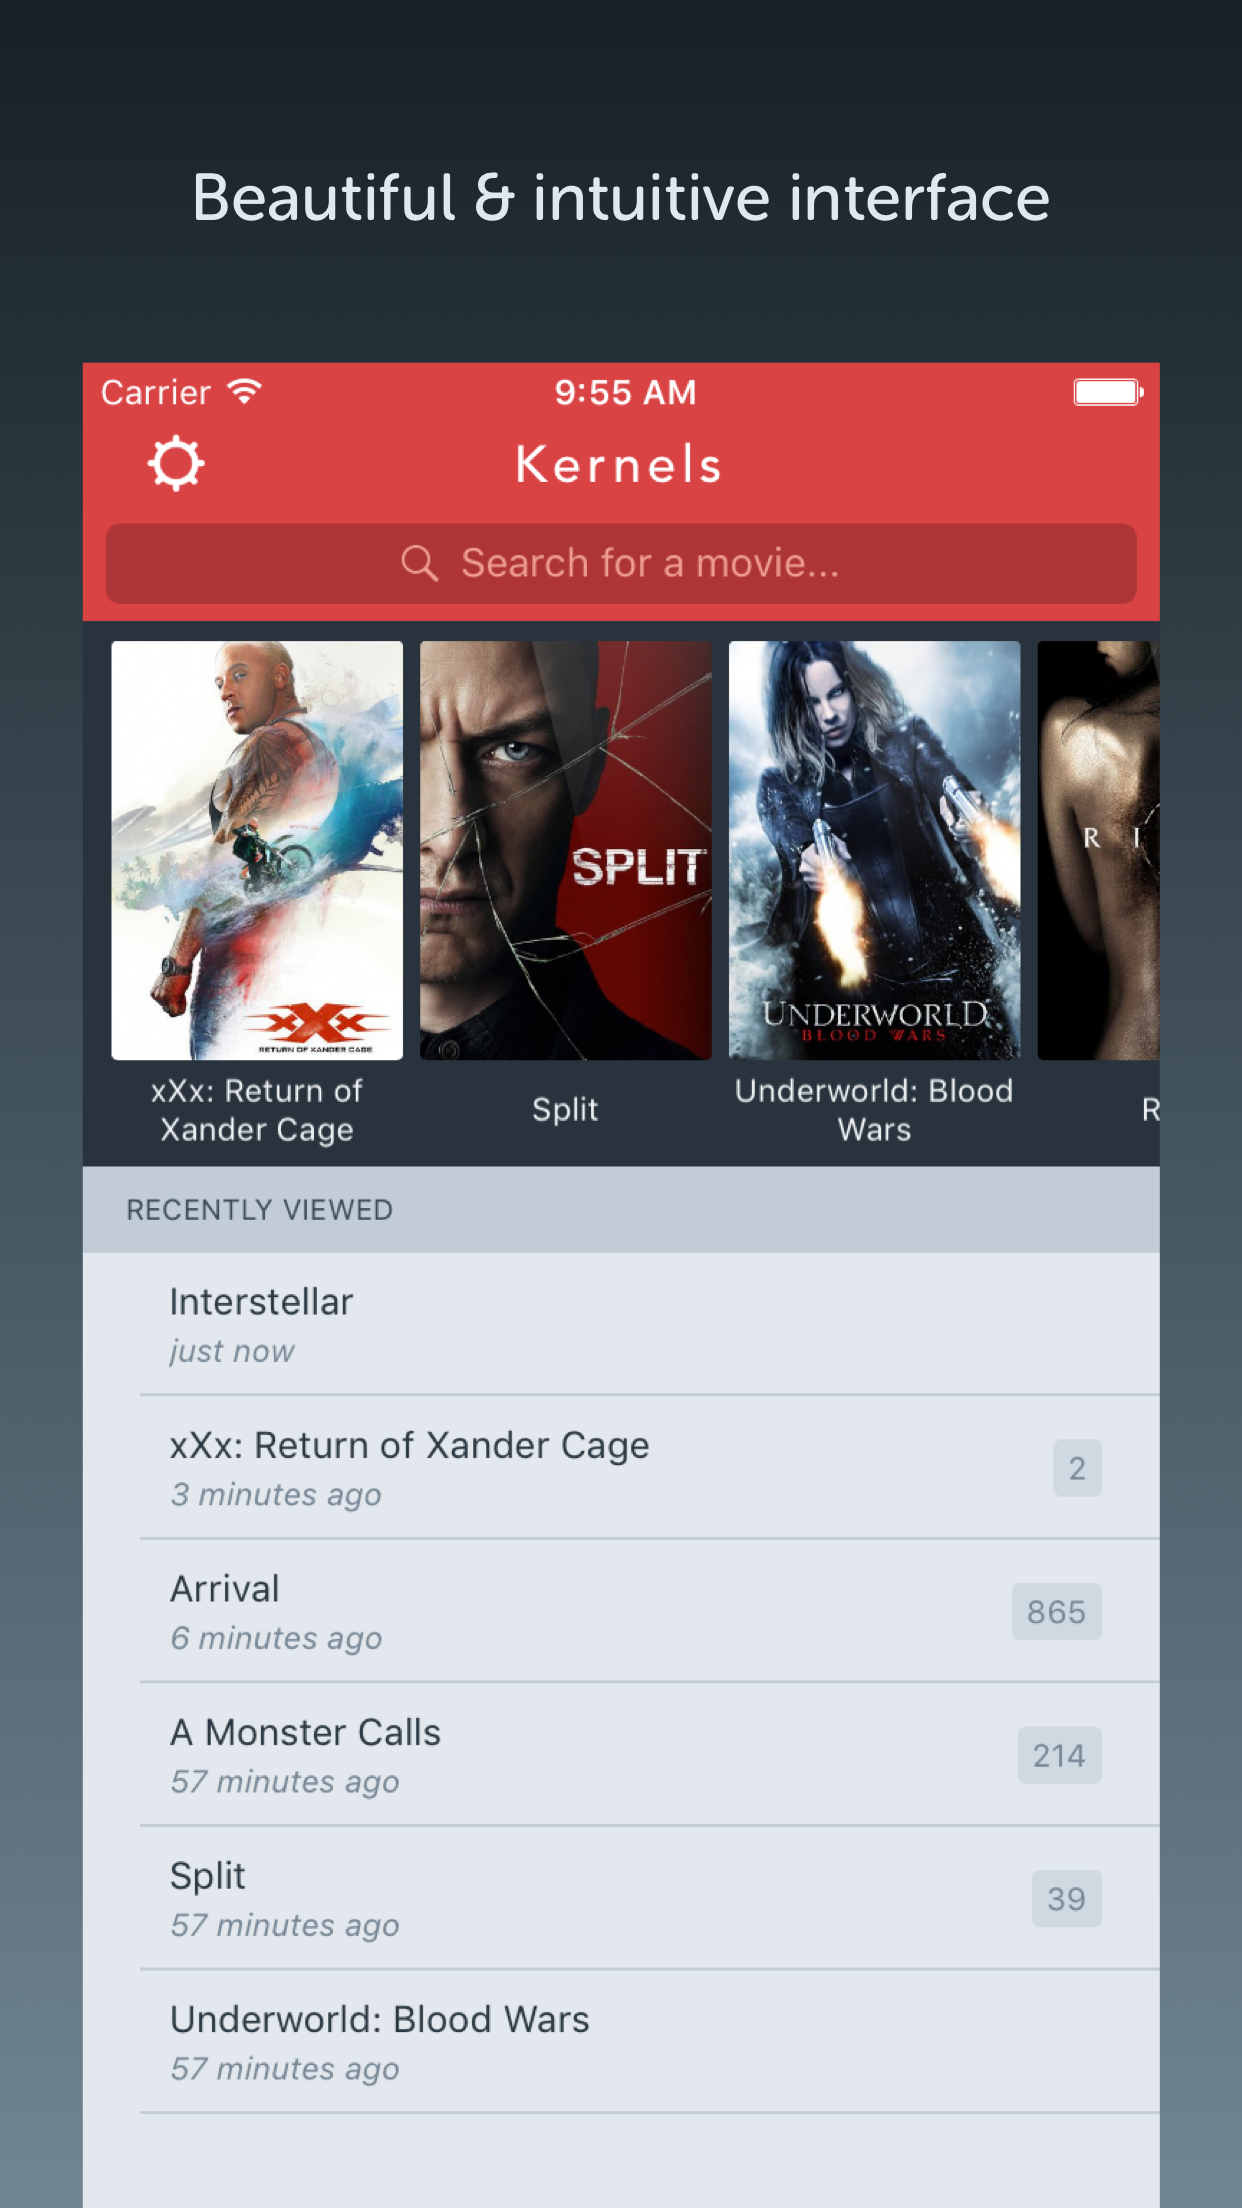Tap the 865 count badge on Arrival
Image resolution: width=1242 pixels, height=2208 pixels.
pos(1057,1611)
